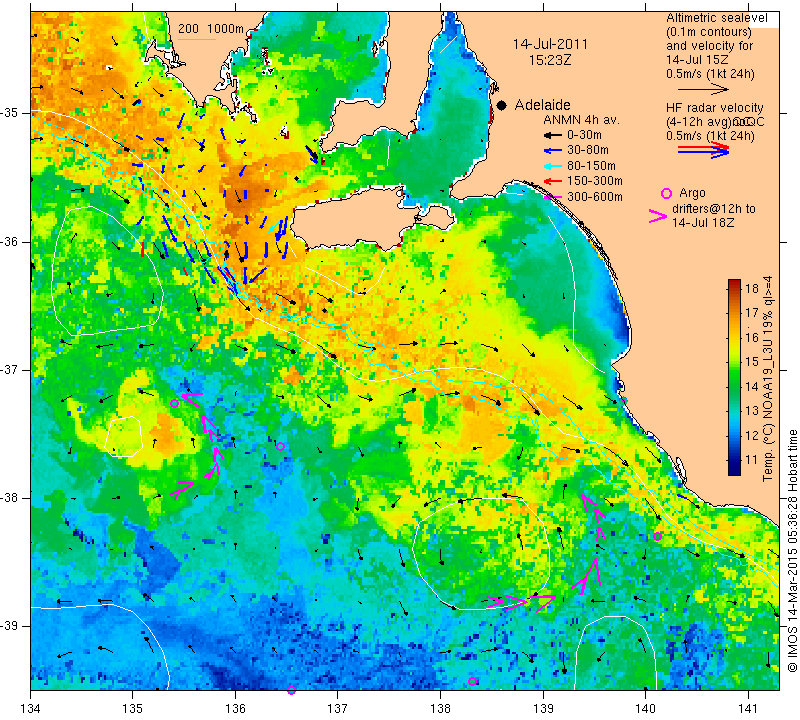Click the 137 longitude axis label

click(337, 709)
